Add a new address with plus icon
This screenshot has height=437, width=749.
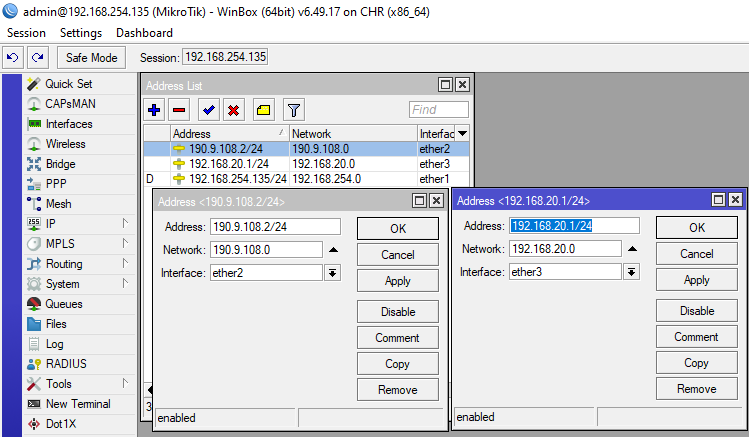154,110
